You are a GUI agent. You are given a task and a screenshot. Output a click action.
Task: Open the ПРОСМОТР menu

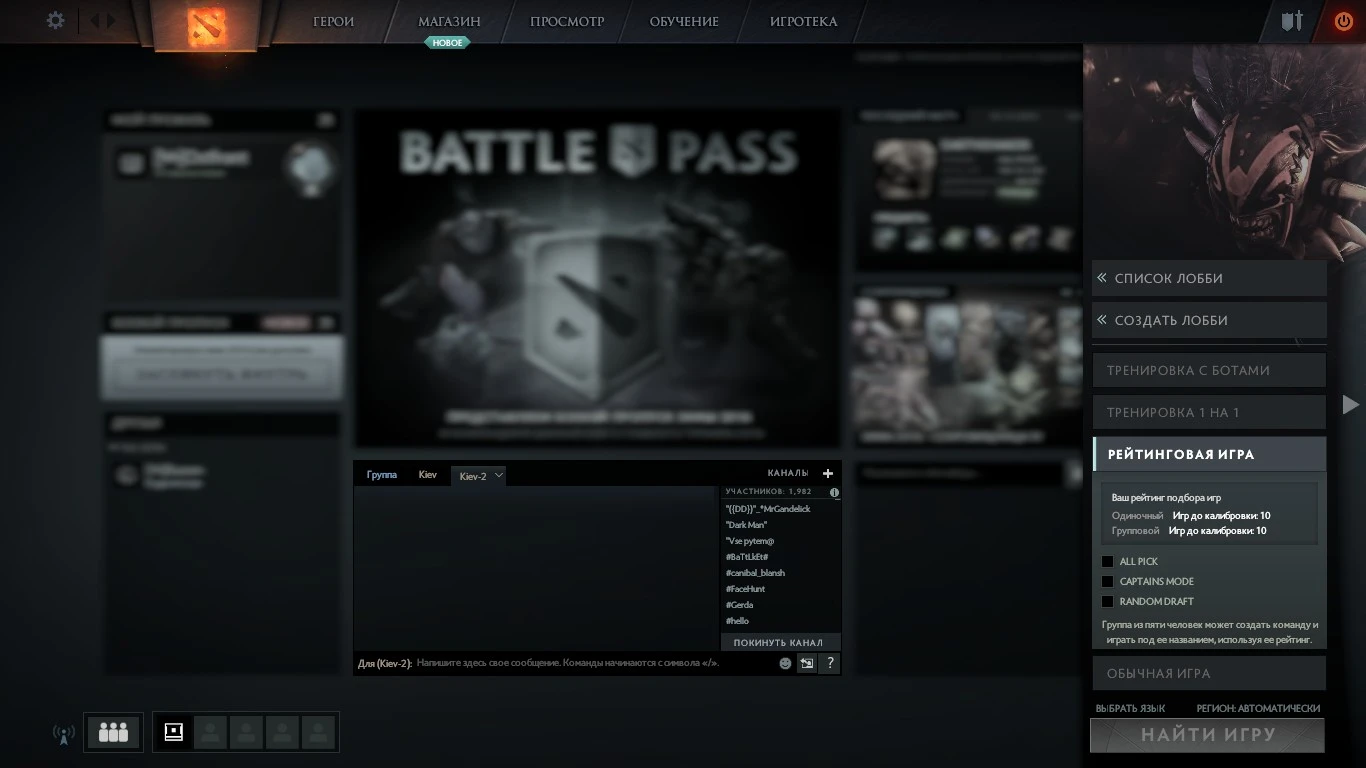(567, 21)
